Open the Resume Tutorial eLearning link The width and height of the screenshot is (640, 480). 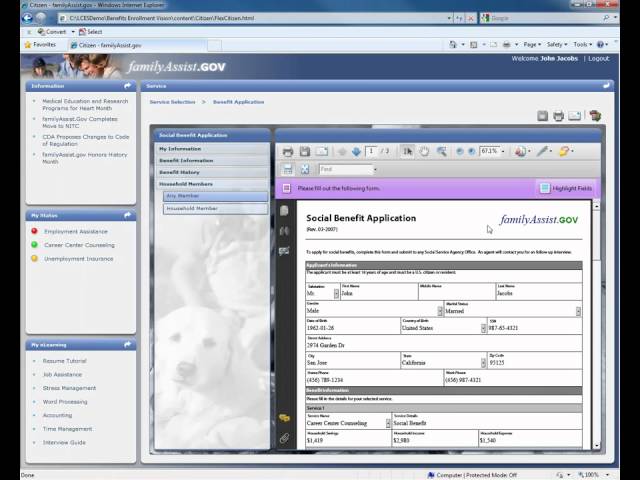(x=64, y=361)
